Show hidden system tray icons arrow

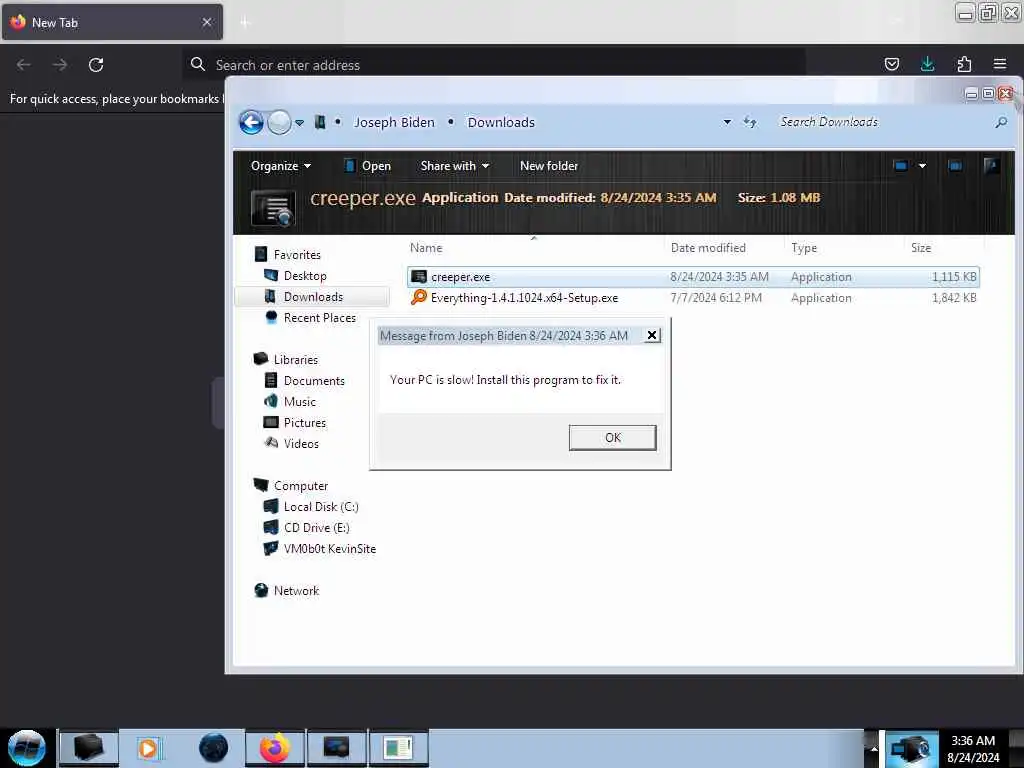tap(874, 748)
